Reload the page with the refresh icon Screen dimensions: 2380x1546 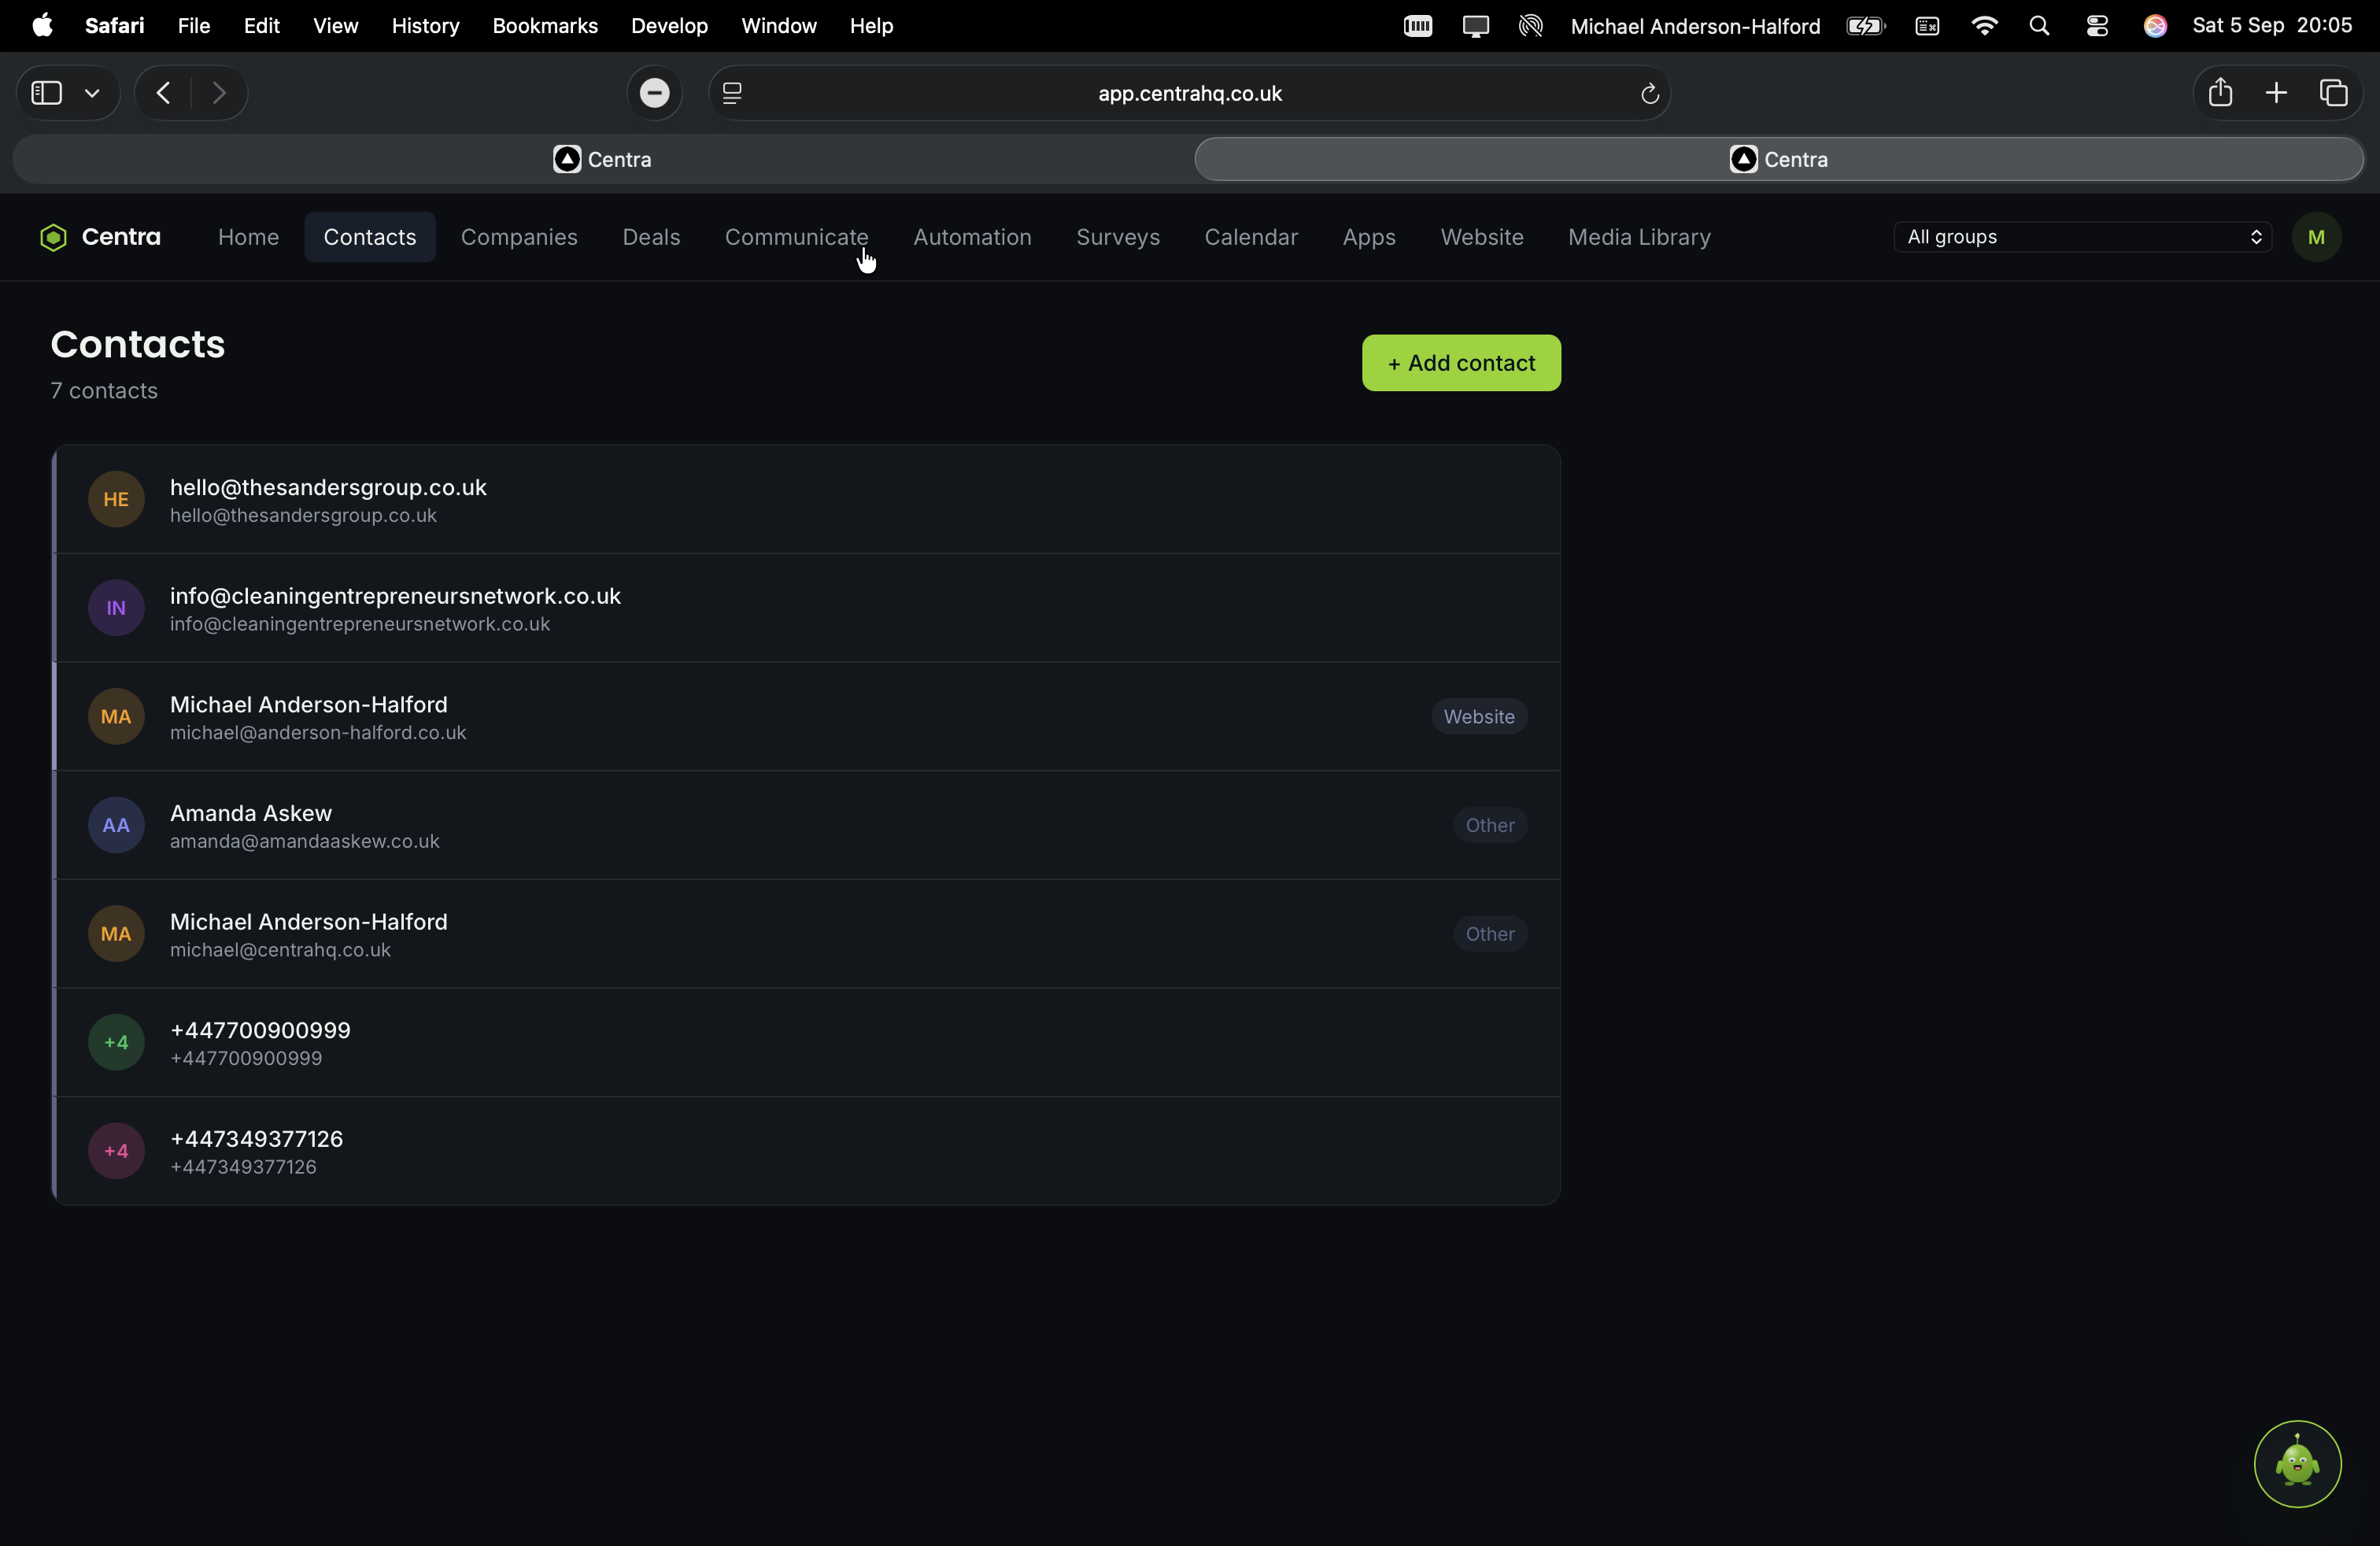click(x=1650, y=94)
